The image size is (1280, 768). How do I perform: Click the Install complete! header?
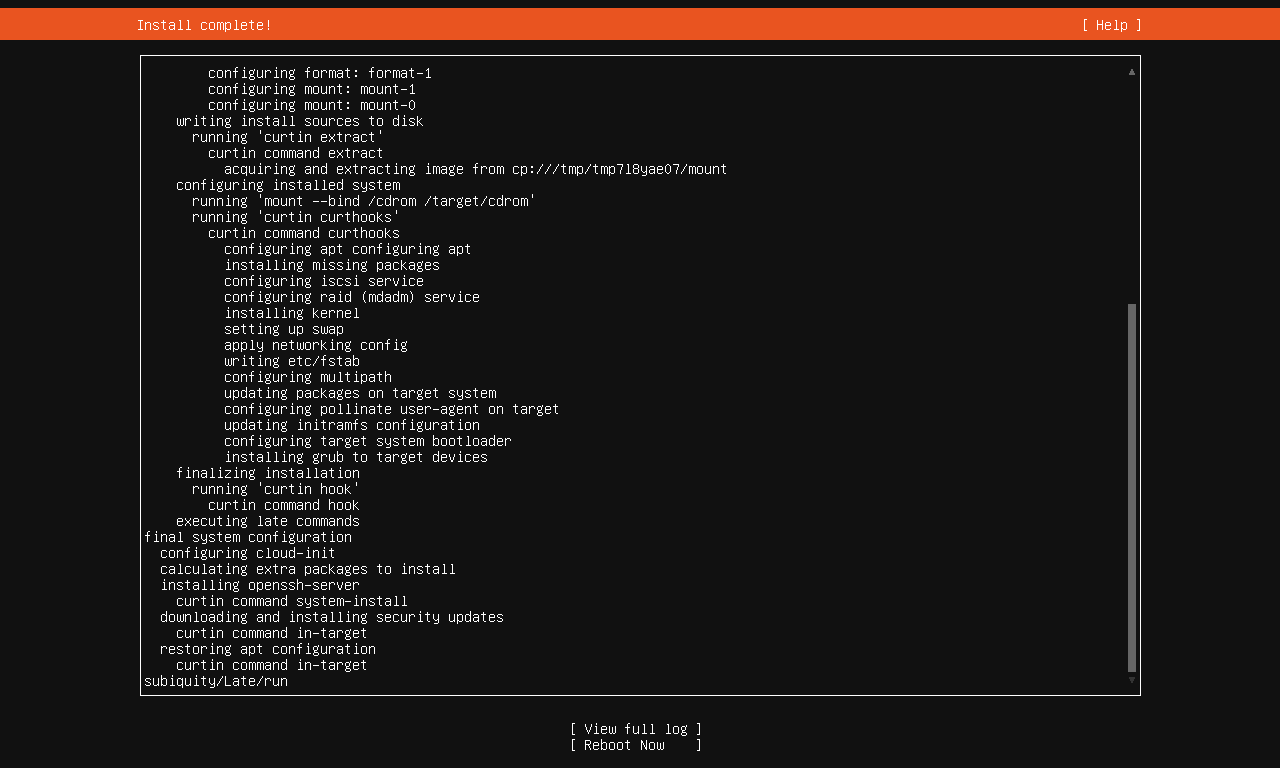pos(203,24)
